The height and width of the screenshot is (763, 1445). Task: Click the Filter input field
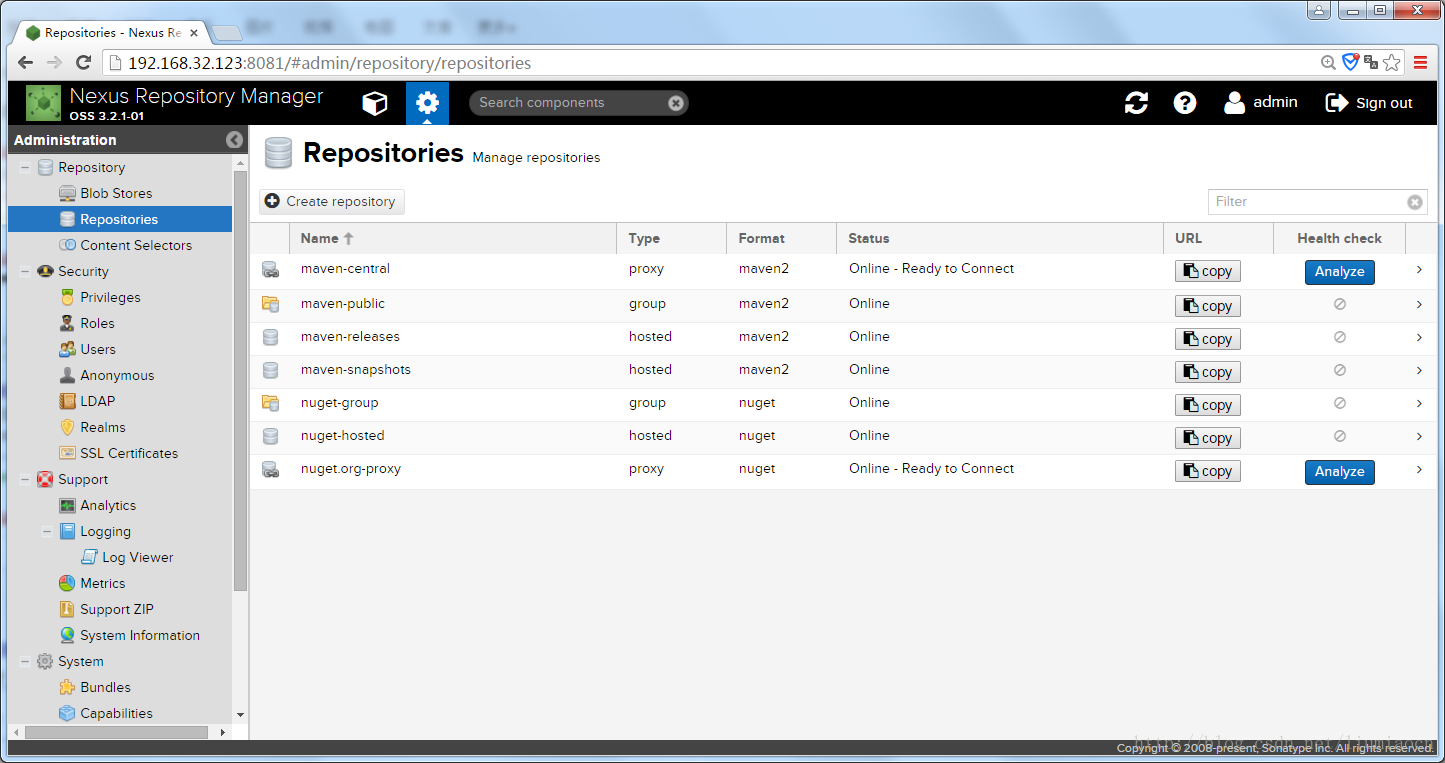[x=1308, y=202]
